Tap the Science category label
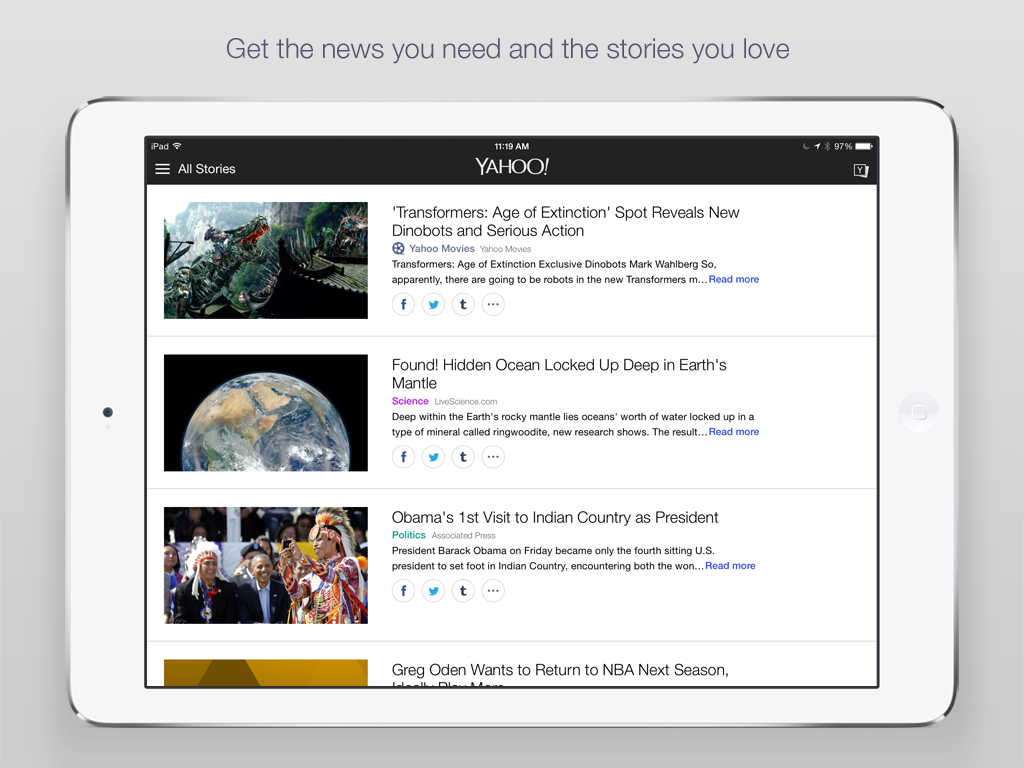 (410, 402)
